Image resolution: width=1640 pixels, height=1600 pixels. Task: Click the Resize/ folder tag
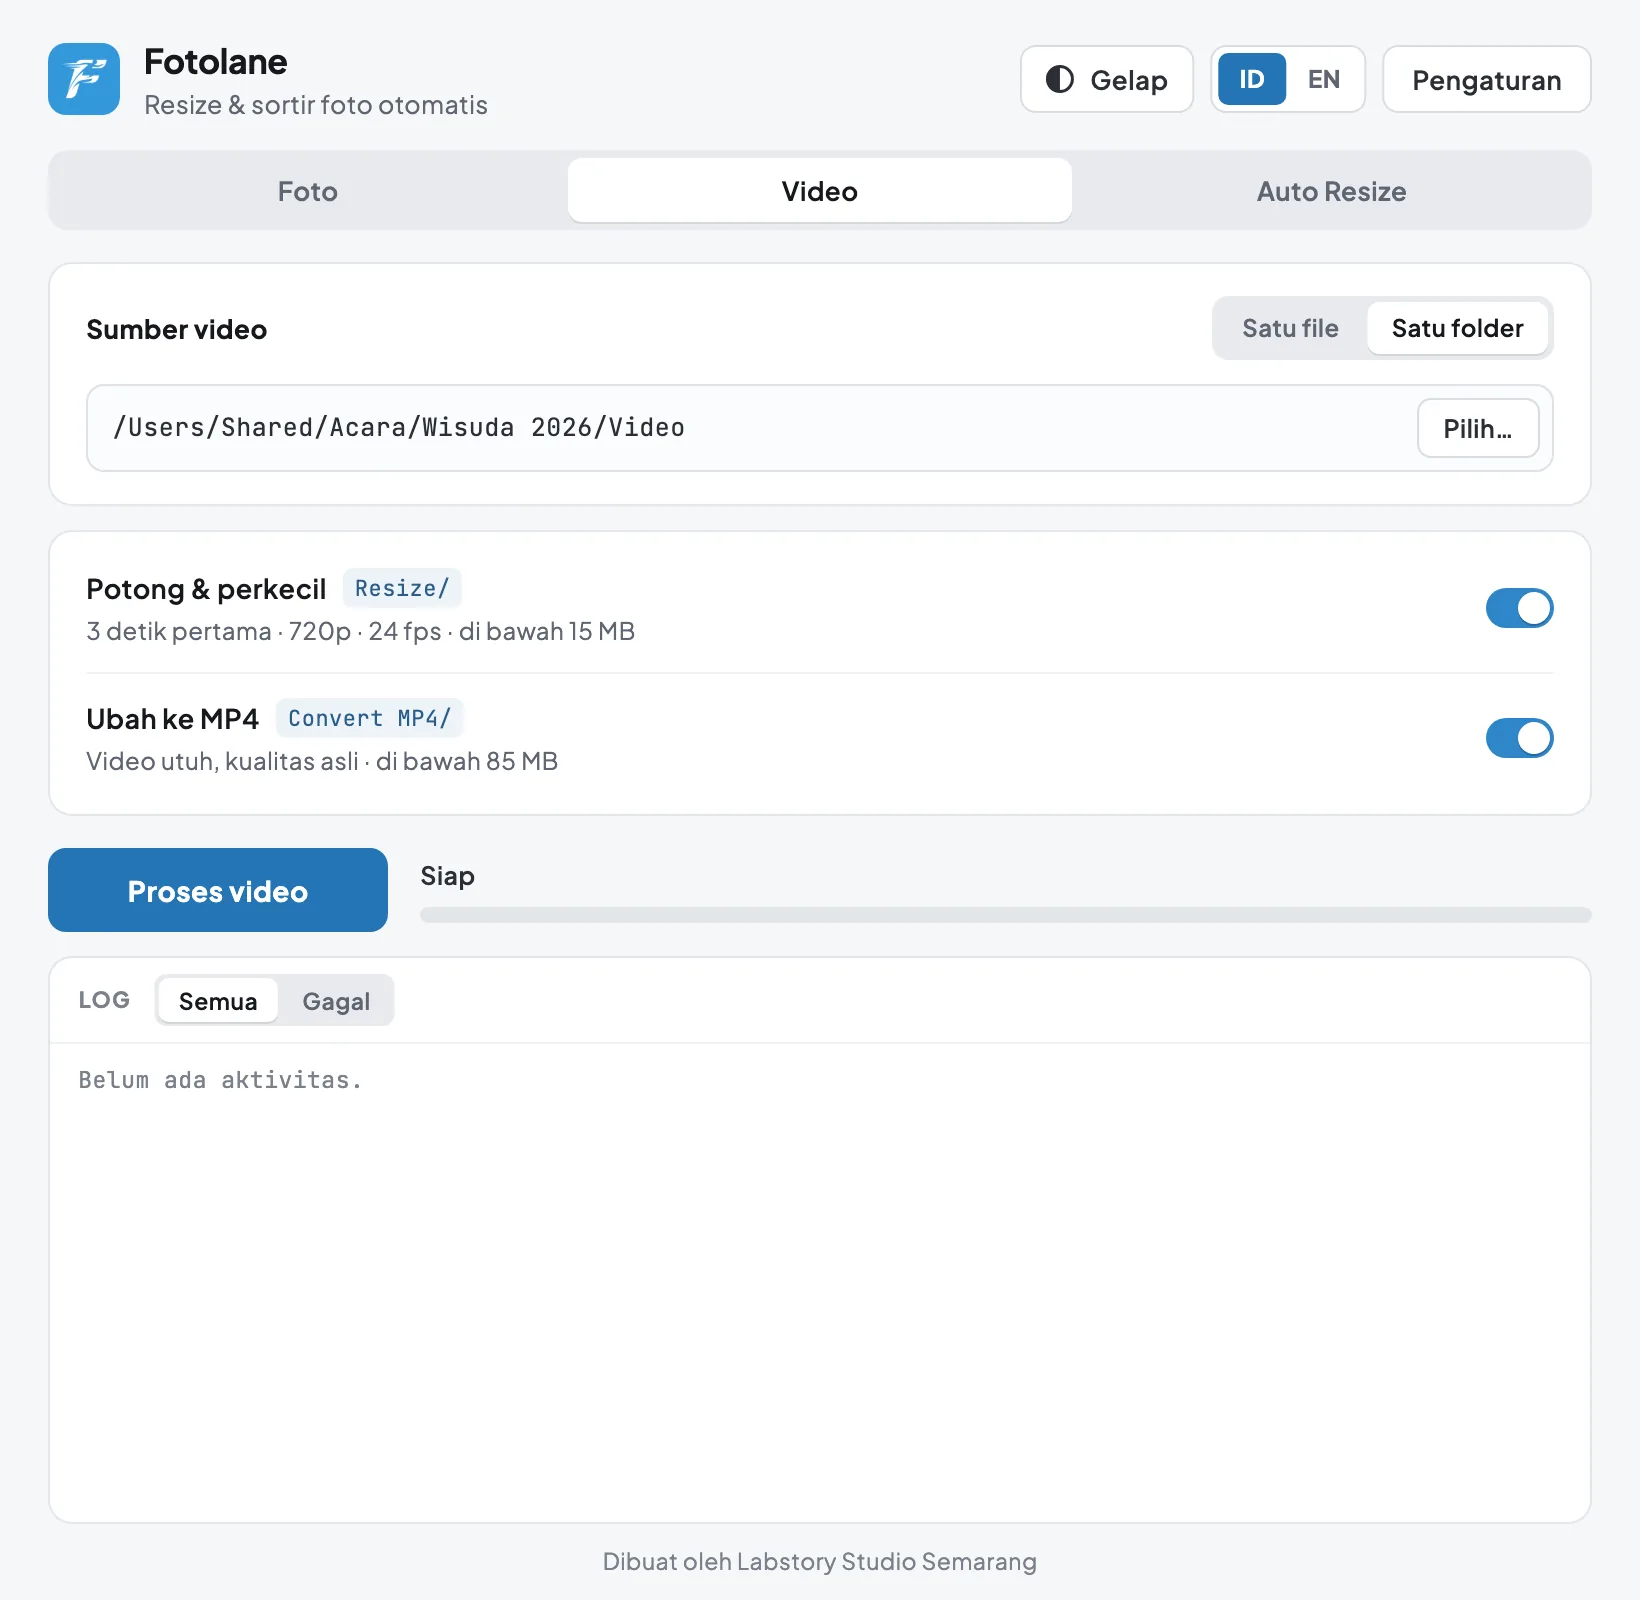coord(402,588)
